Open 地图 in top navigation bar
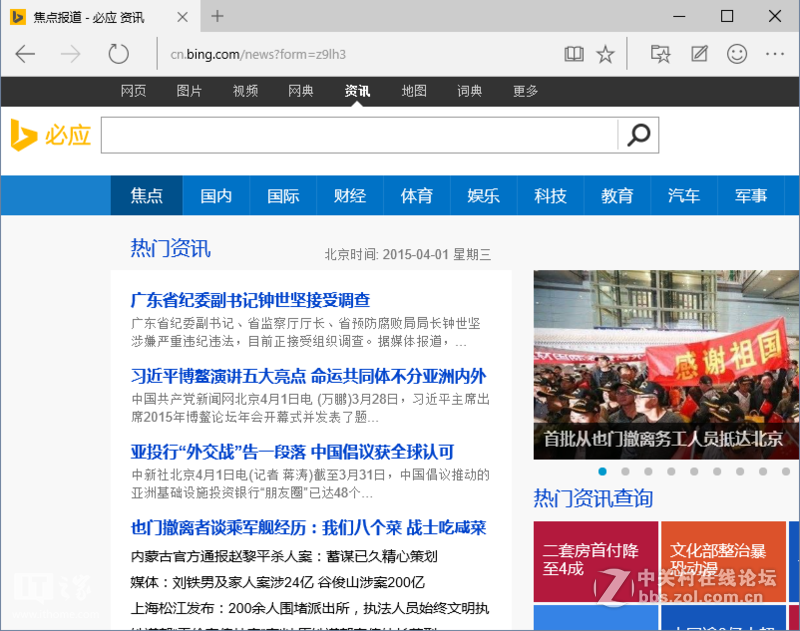 pos(414,91)
